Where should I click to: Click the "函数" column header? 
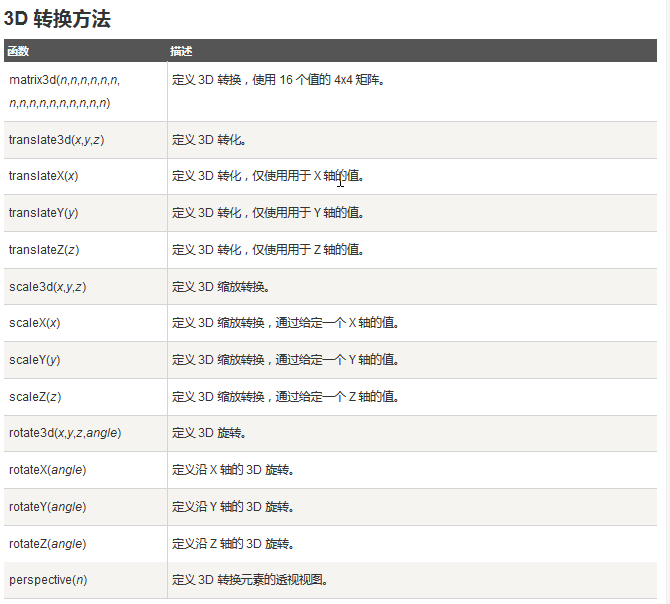[x=18, y=51]
